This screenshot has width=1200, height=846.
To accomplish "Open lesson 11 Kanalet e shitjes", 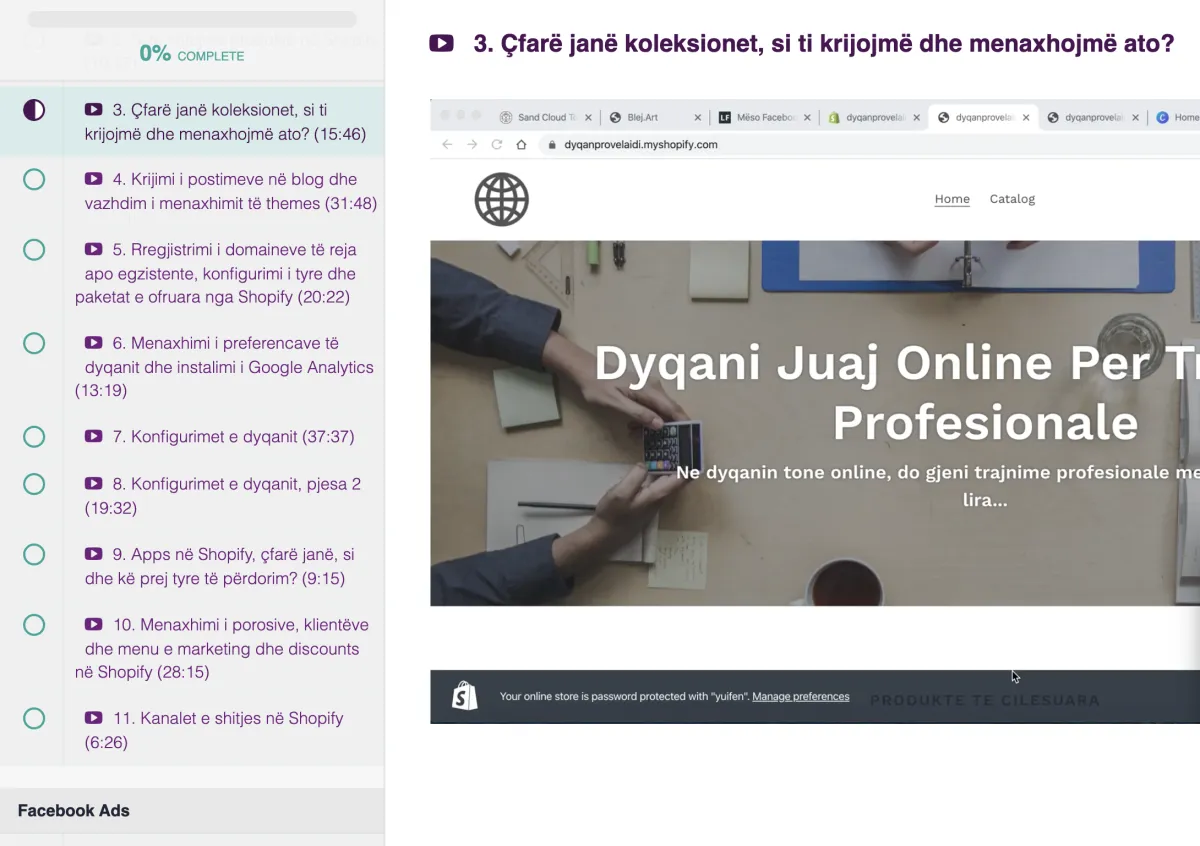I will pyautogui.click(x=192, y=730).
